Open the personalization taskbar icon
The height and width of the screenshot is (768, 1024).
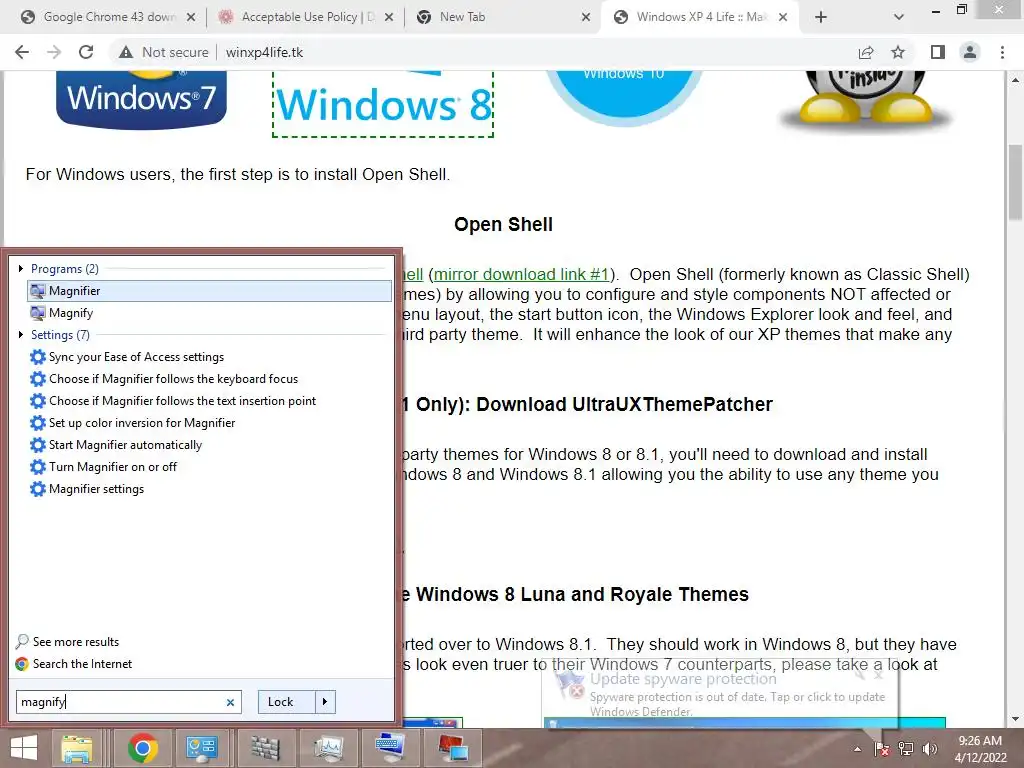coord(453,748)
